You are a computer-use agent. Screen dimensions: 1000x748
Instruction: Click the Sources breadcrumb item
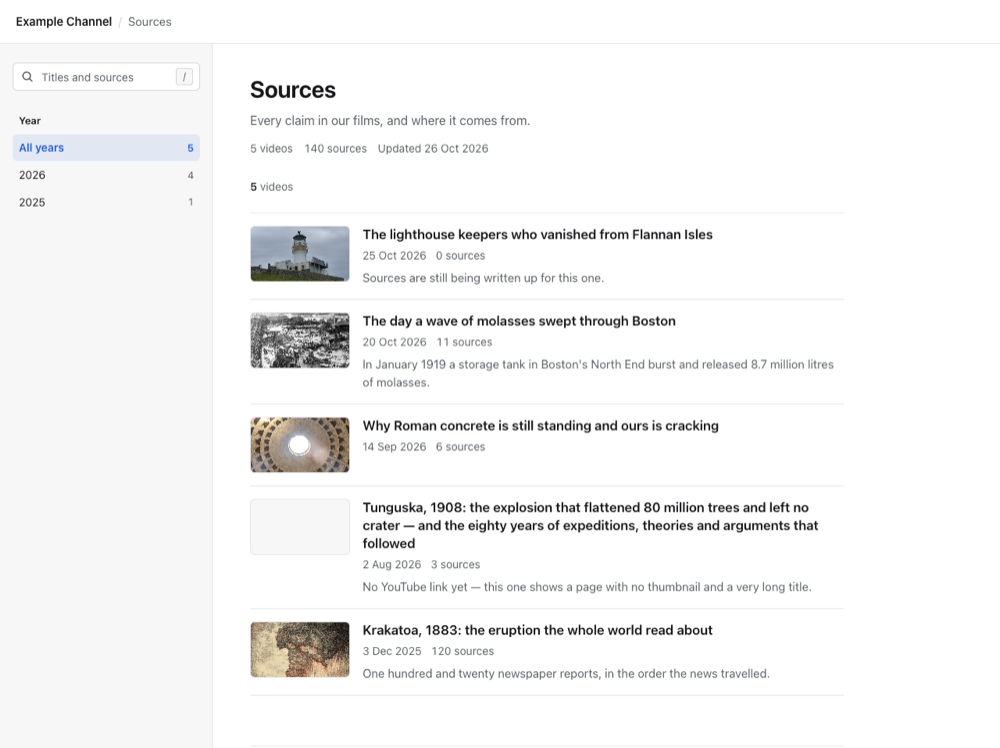[150, 22]
